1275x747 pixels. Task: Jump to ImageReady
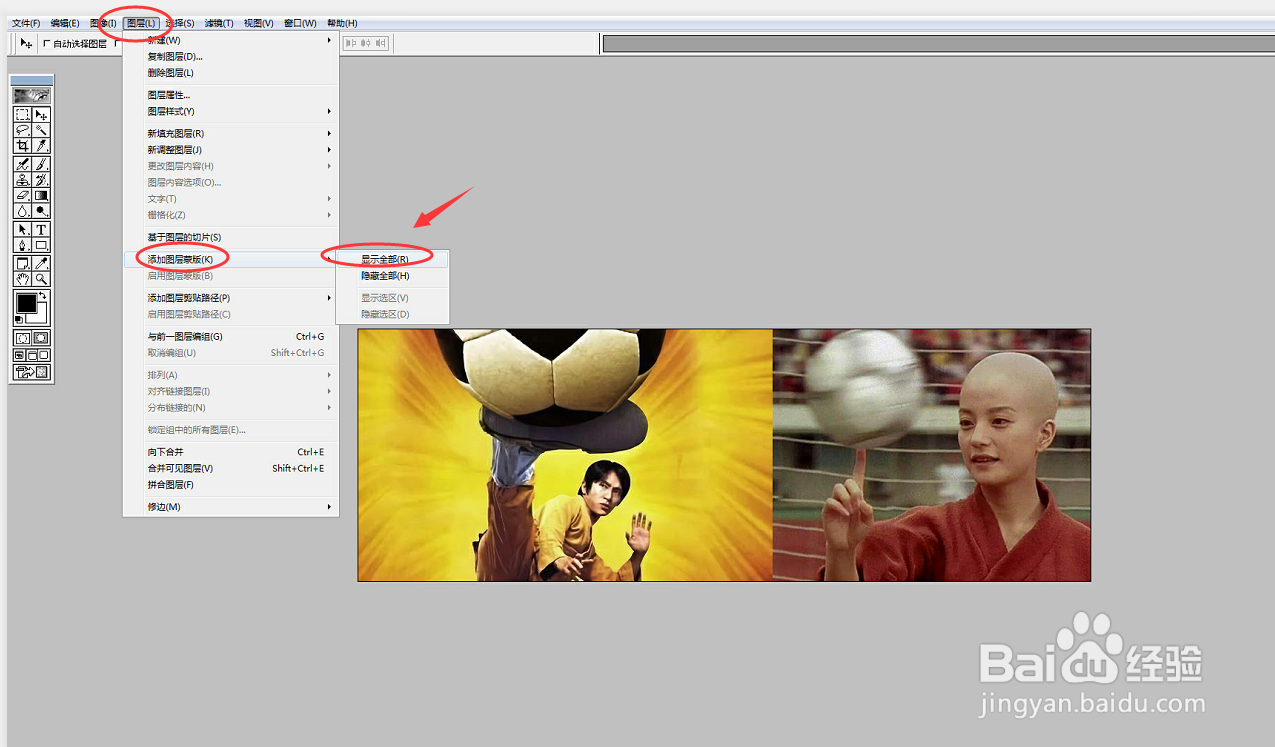tap(32, 371)
